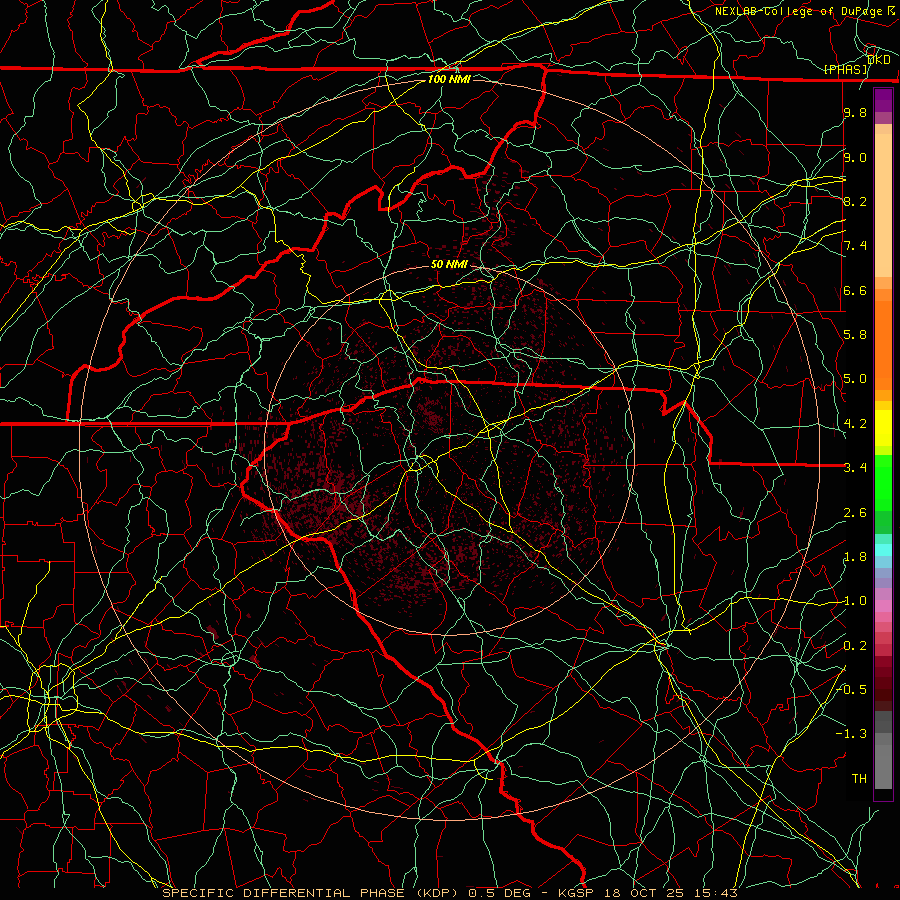Click the TH threshold label

pyautogui.click(x=859, y=778)
